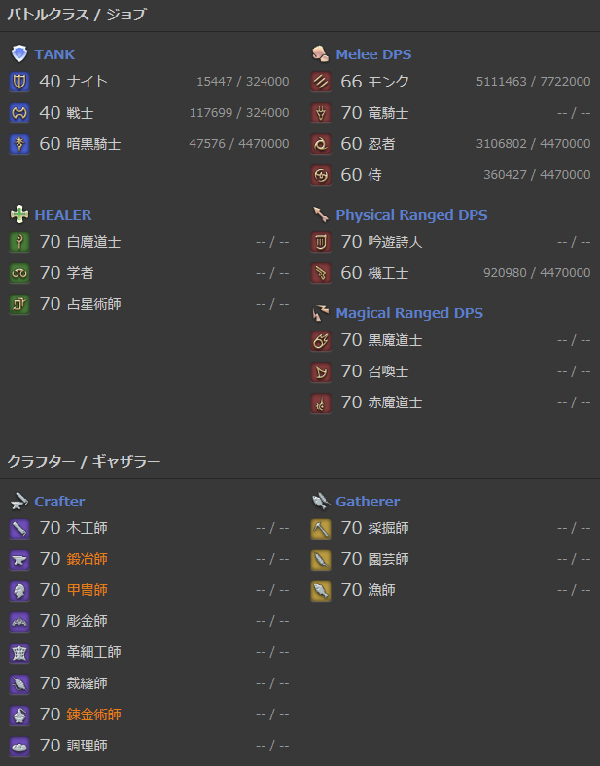Click the TANK shield role icon

click(x=20, y=54)
